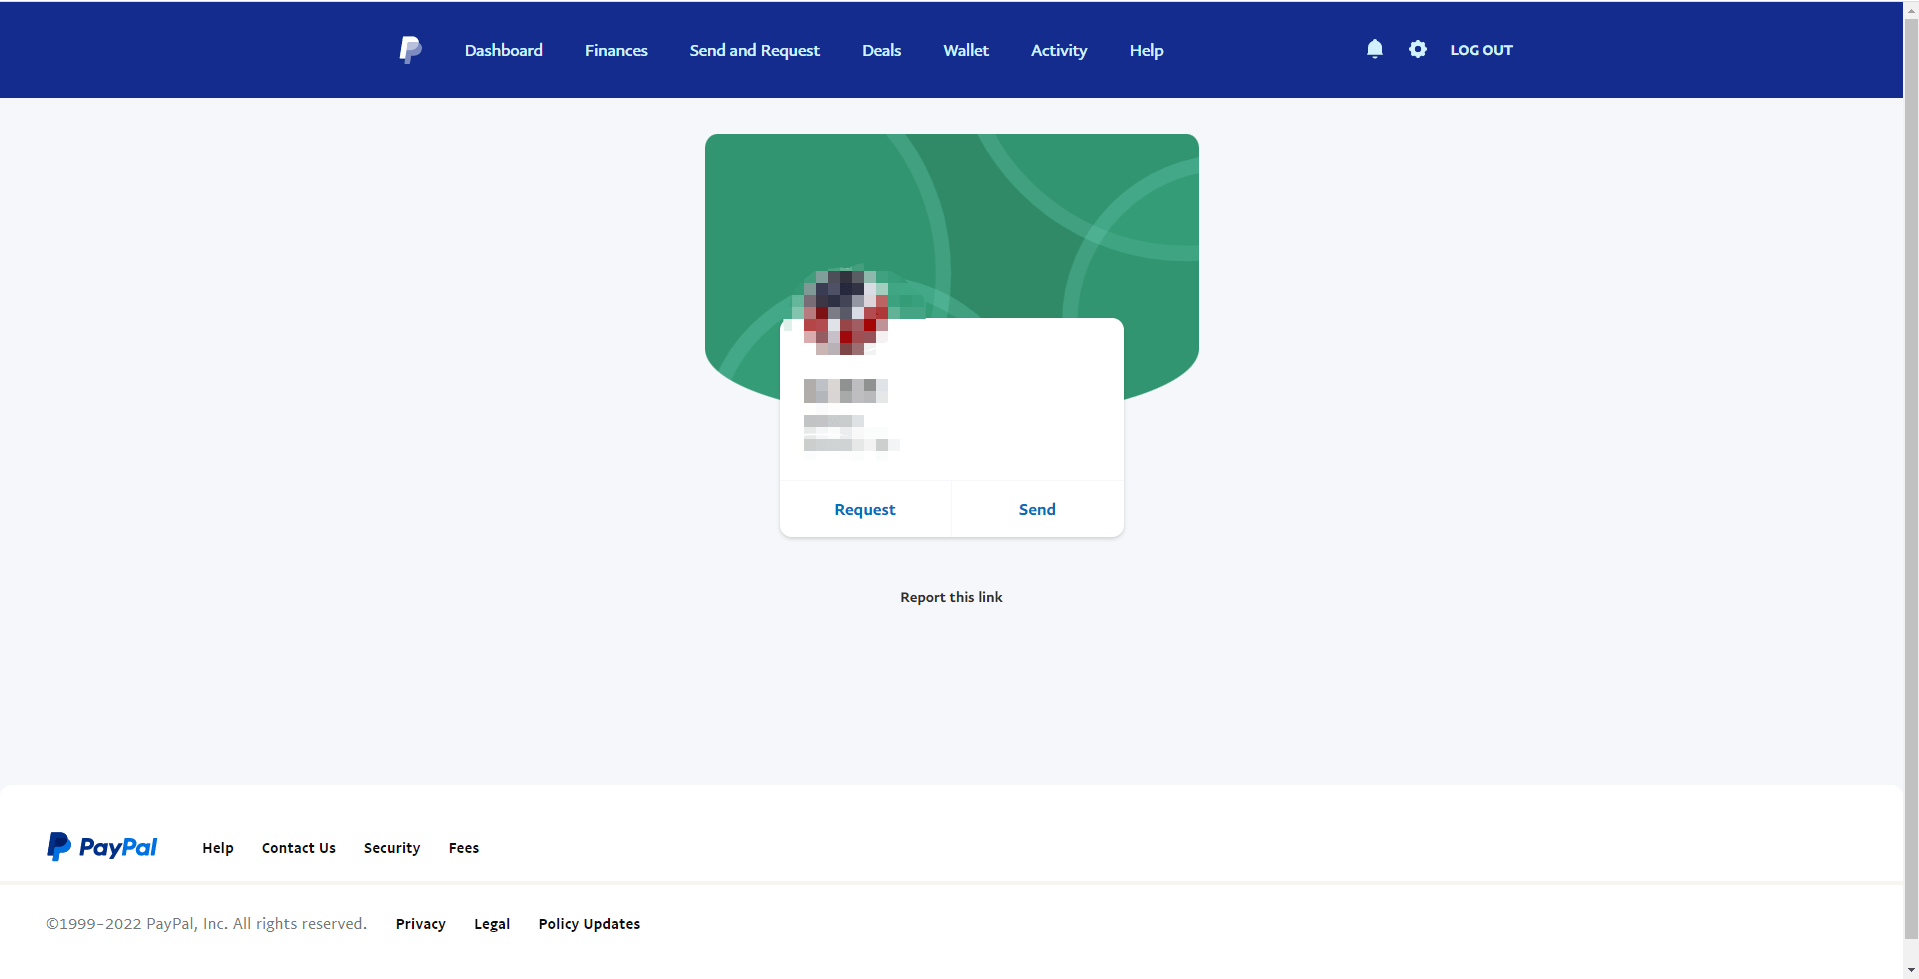Screen dimensions: 1919x979
Task: Open the Privacy policy link
Action: pos(420,923)
